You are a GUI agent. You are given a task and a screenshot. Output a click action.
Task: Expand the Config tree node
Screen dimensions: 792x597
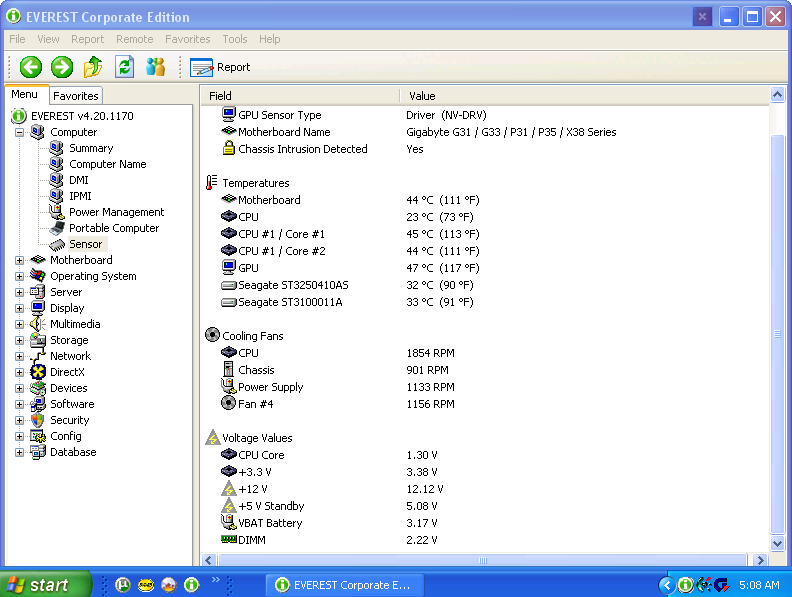tap(19, 436)
